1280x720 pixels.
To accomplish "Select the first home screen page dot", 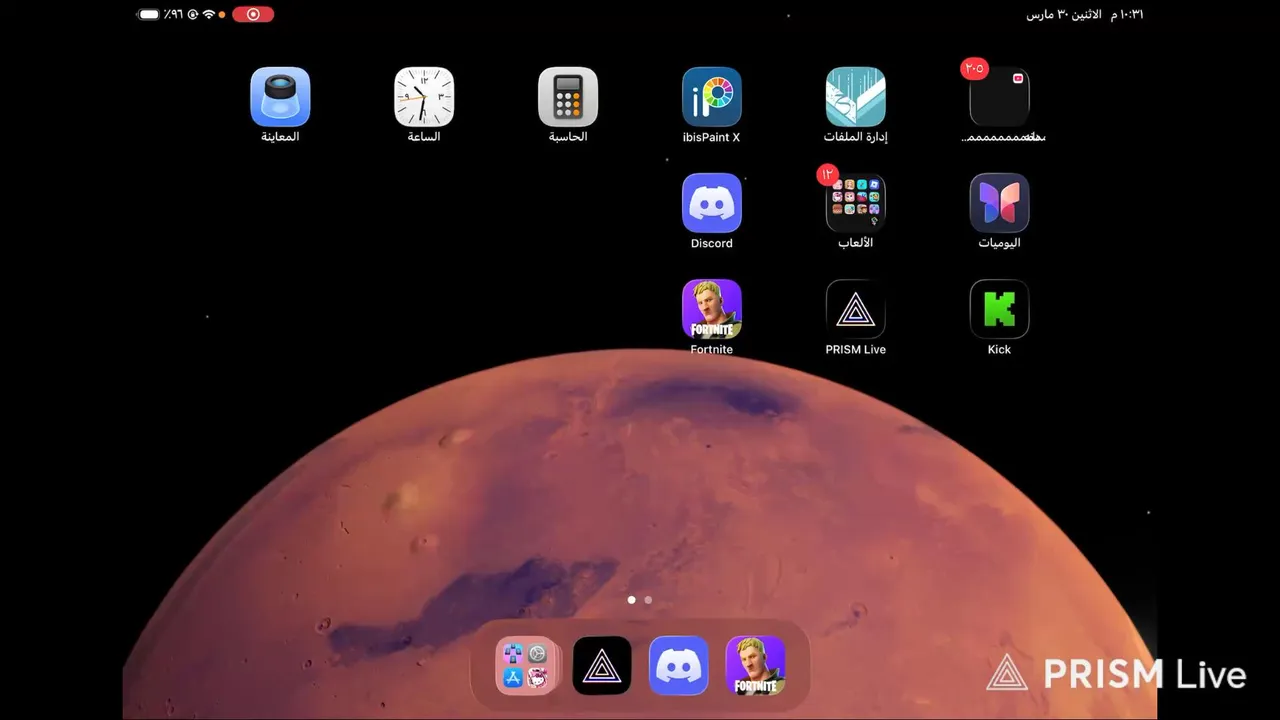I will coord(631,600).
